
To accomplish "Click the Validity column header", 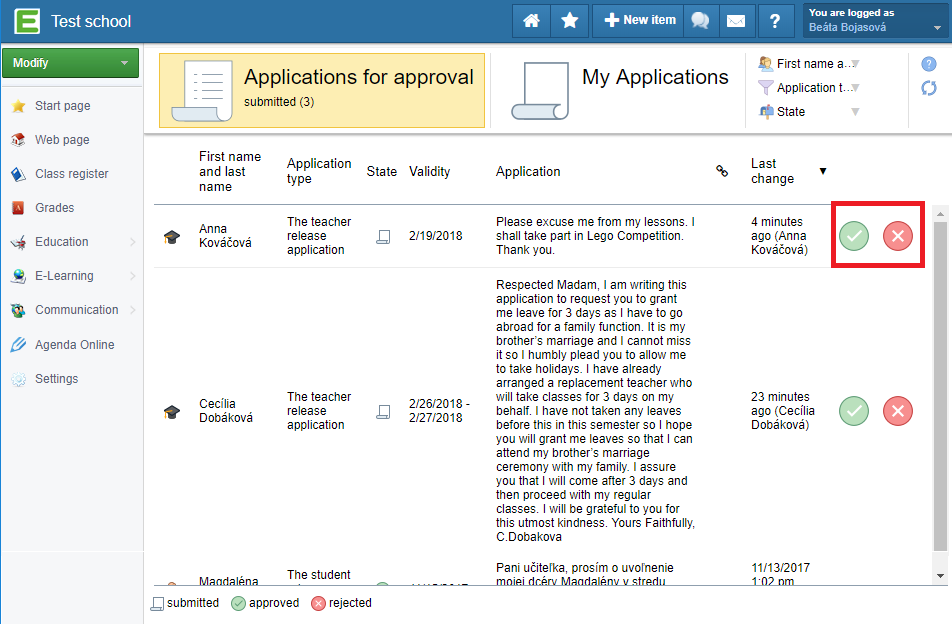I will [429, 171].
